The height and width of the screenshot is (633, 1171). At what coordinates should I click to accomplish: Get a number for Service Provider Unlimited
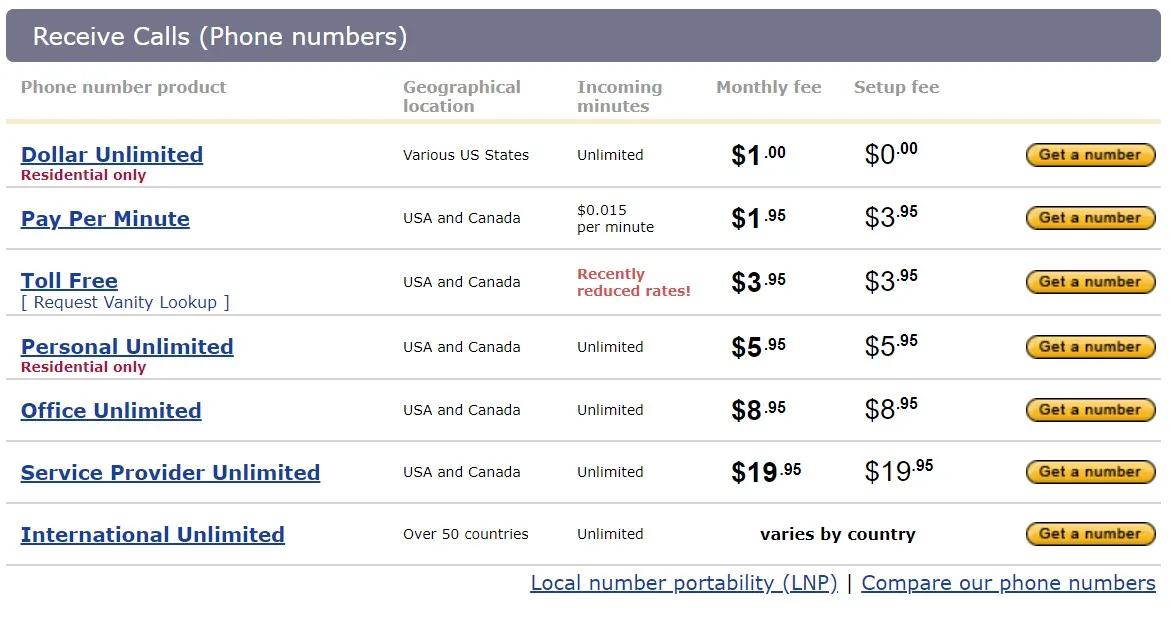click(1090, 472)
